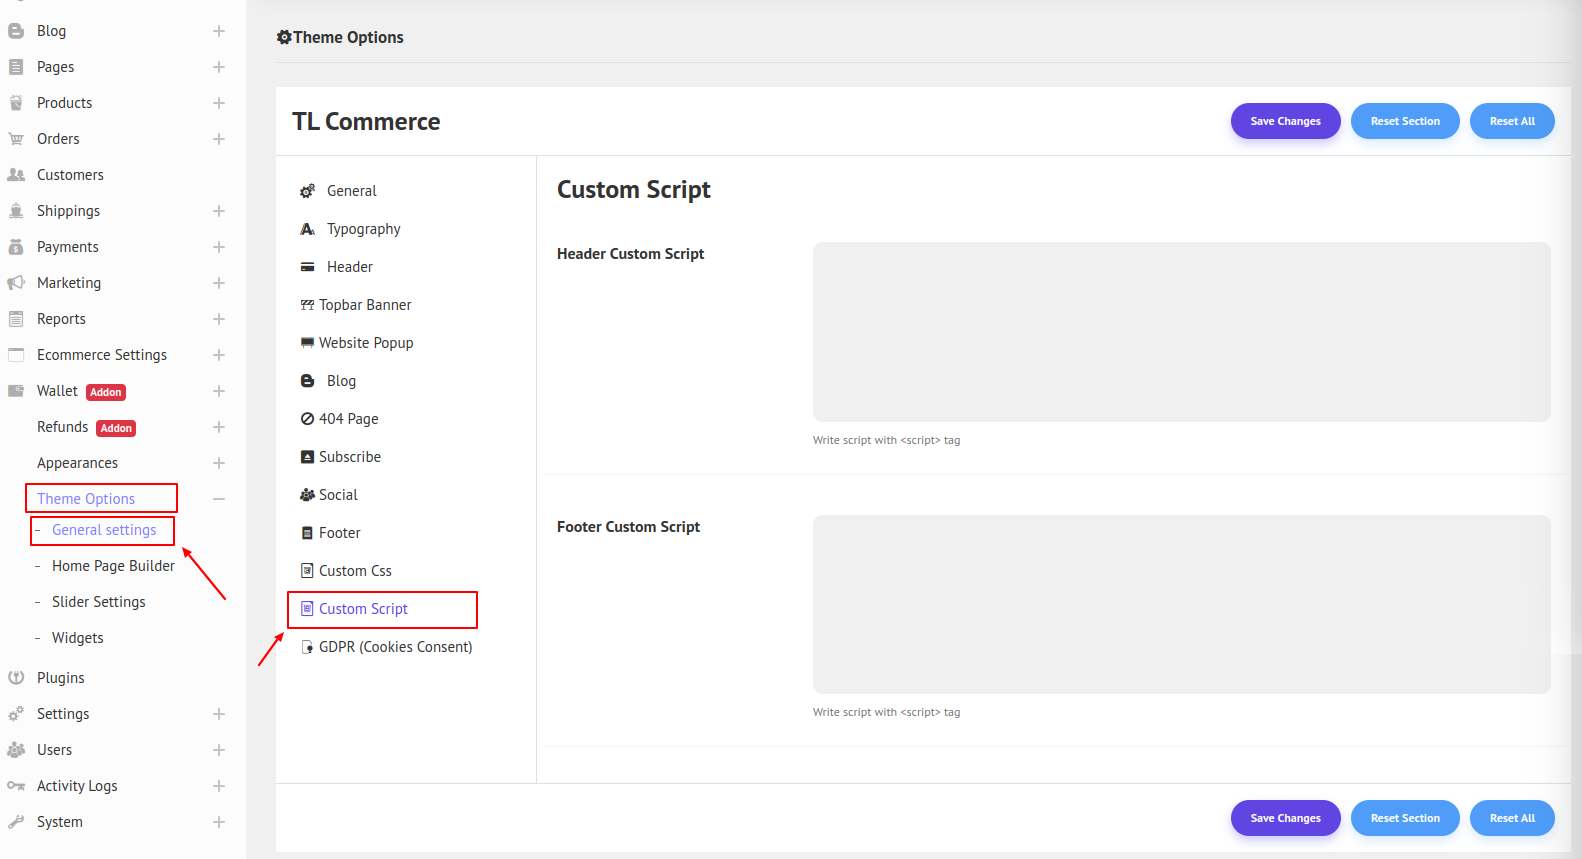Click the bottom Reset Section button
This screenshot has width=1582, height=859.
[x=1405, y=818]
